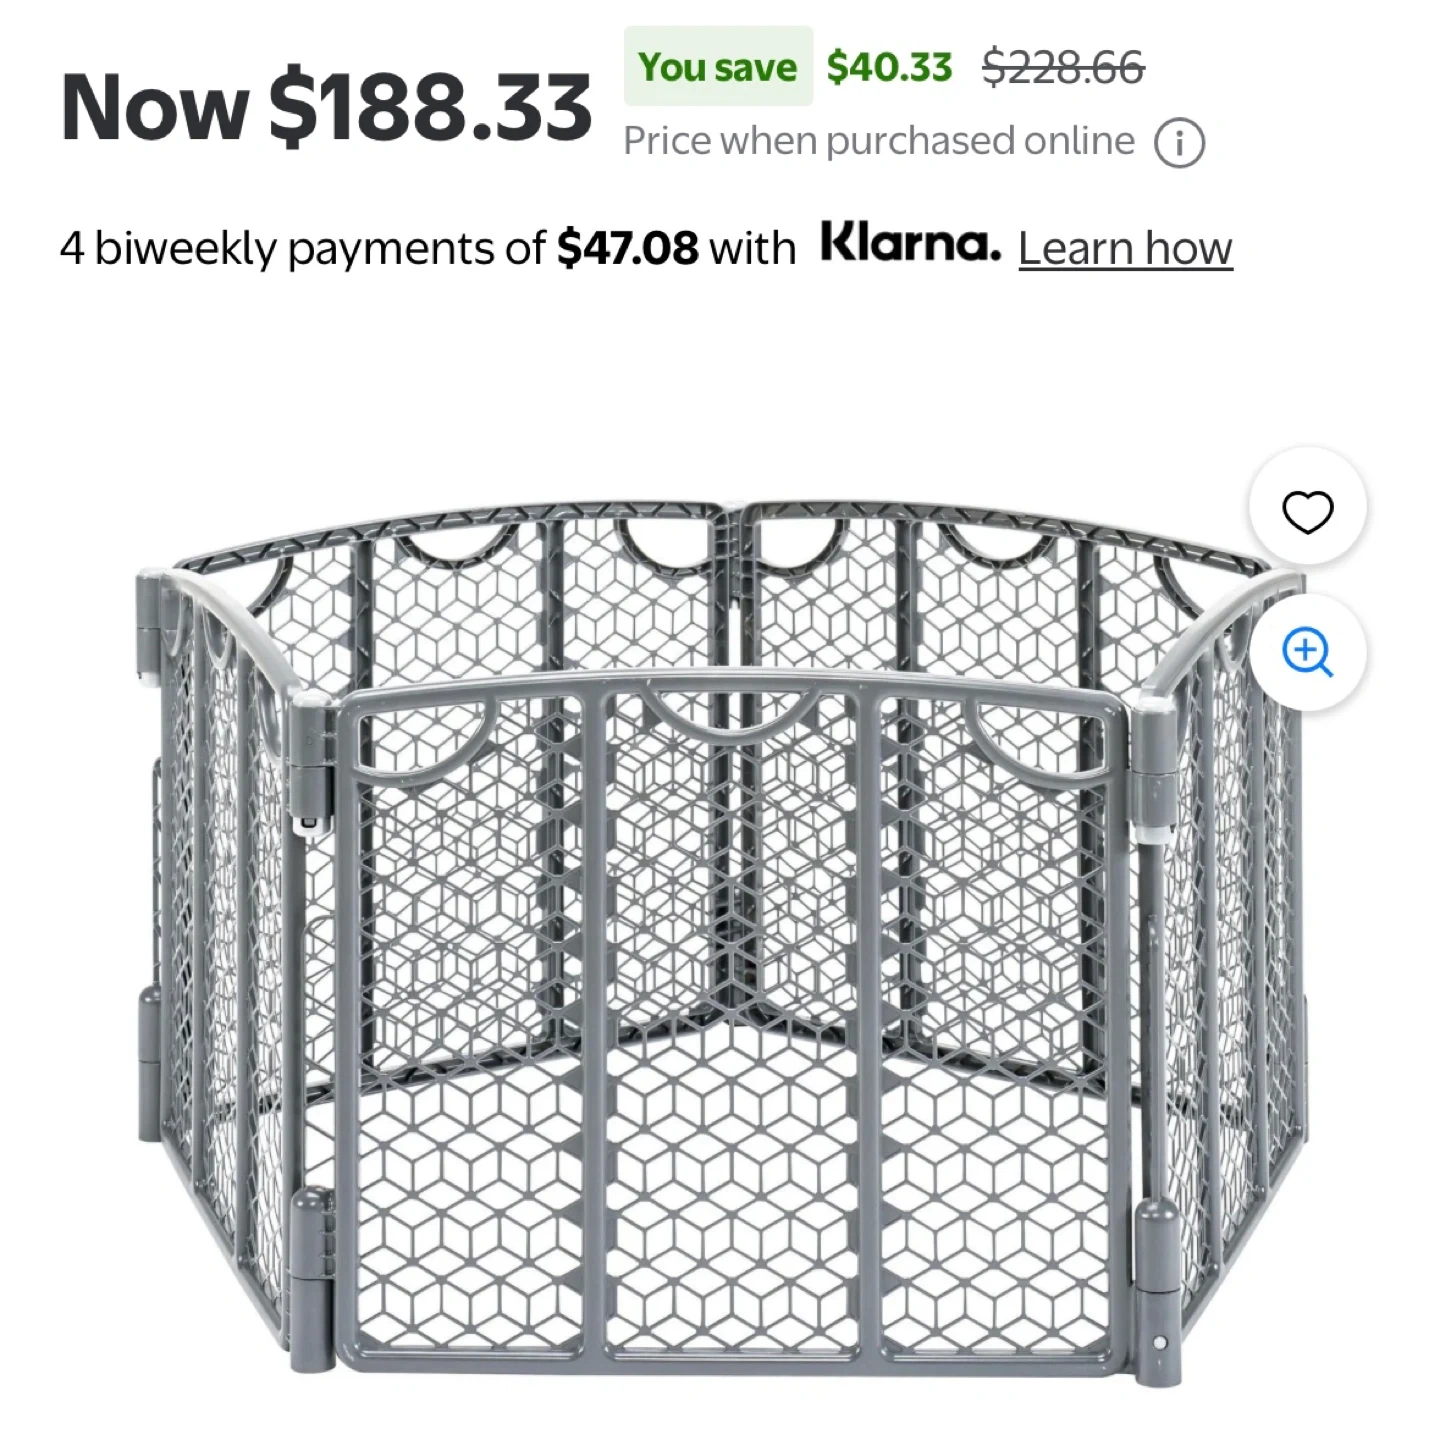Click the bold $47.08 payment amount
Screen dimensions: 1440x1440
pos(627,248)
